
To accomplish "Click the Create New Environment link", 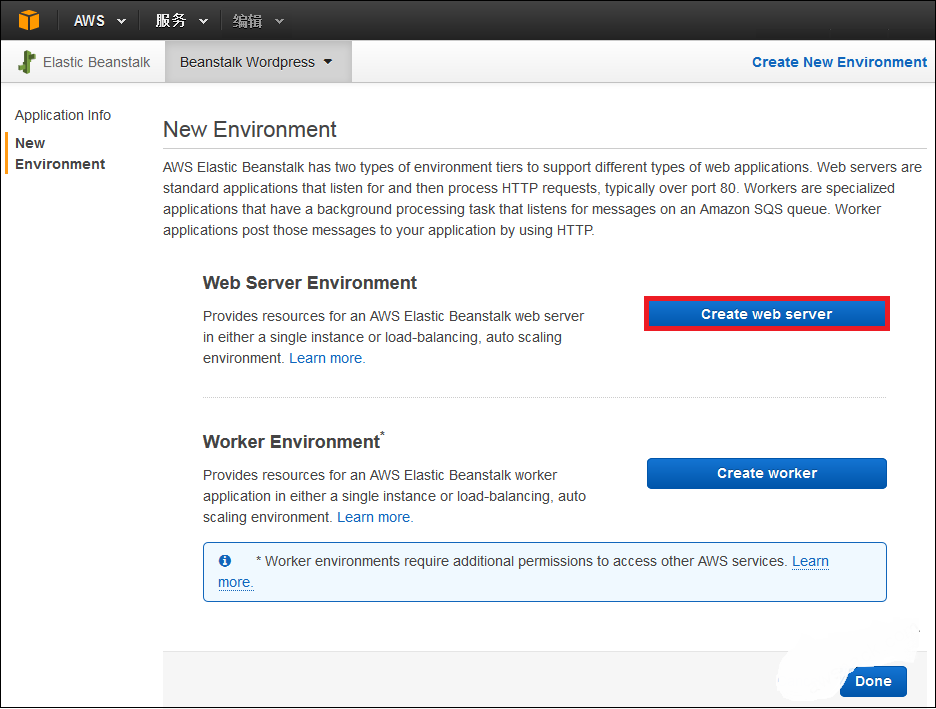I will pyautogui.click(x=839, y=62).
